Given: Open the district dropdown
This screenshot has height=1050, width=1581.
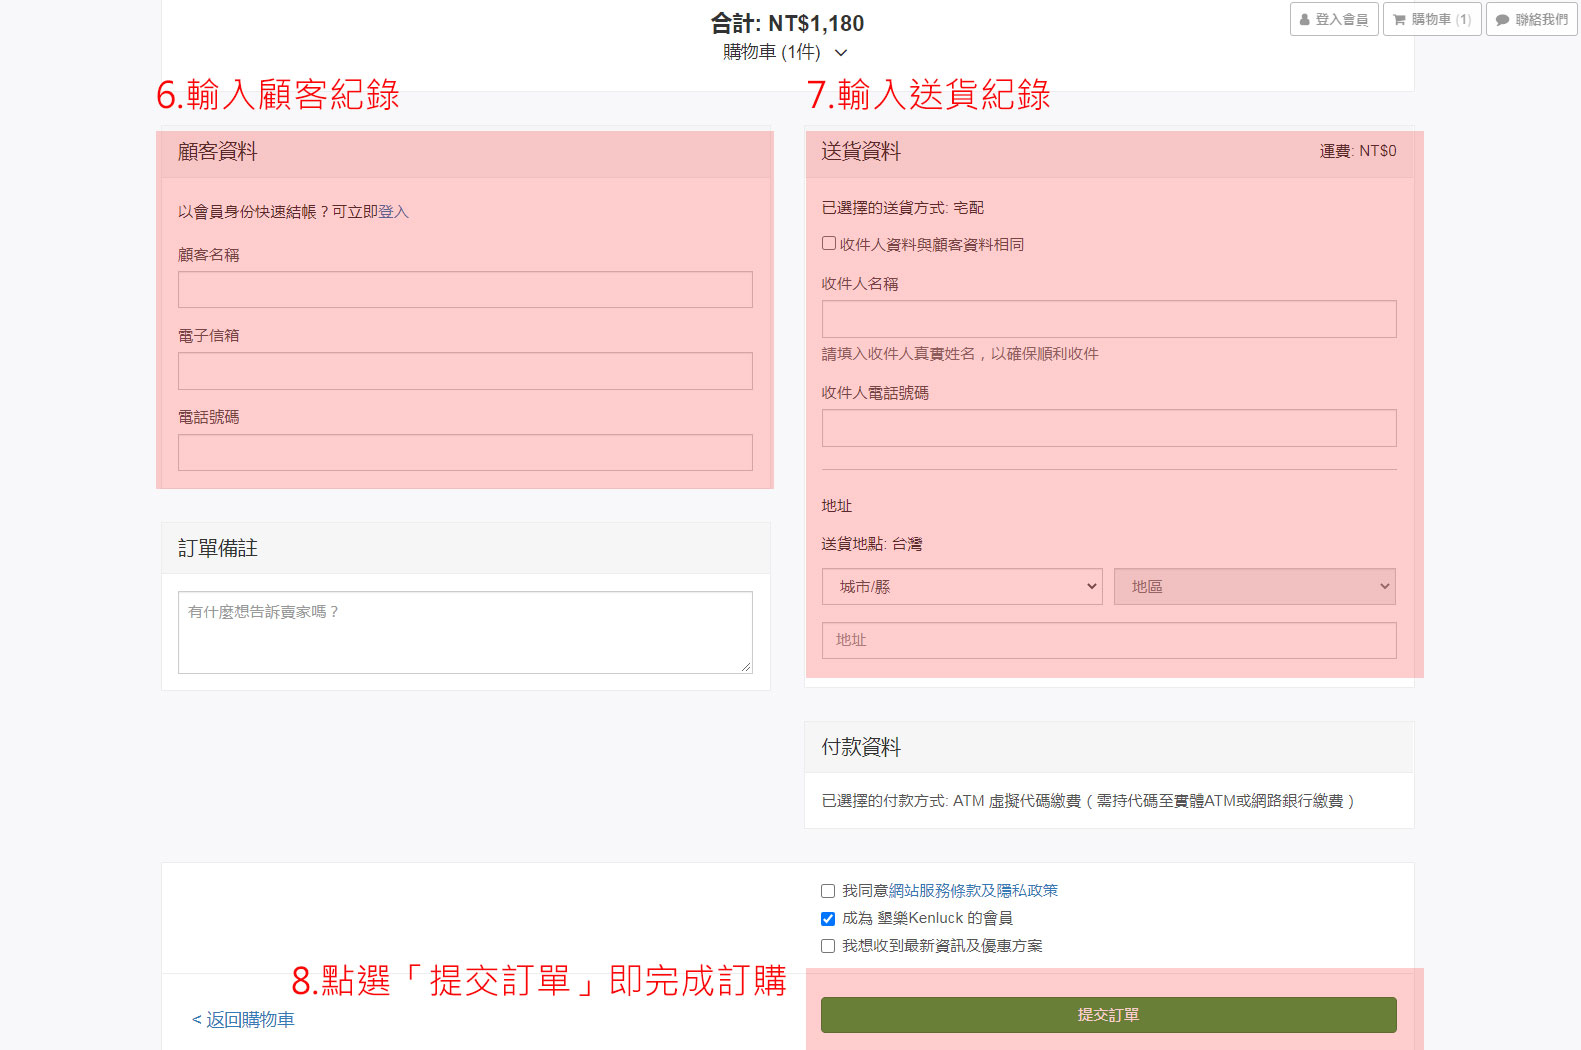Looking at the screenshot, I should click(1254, 587).
